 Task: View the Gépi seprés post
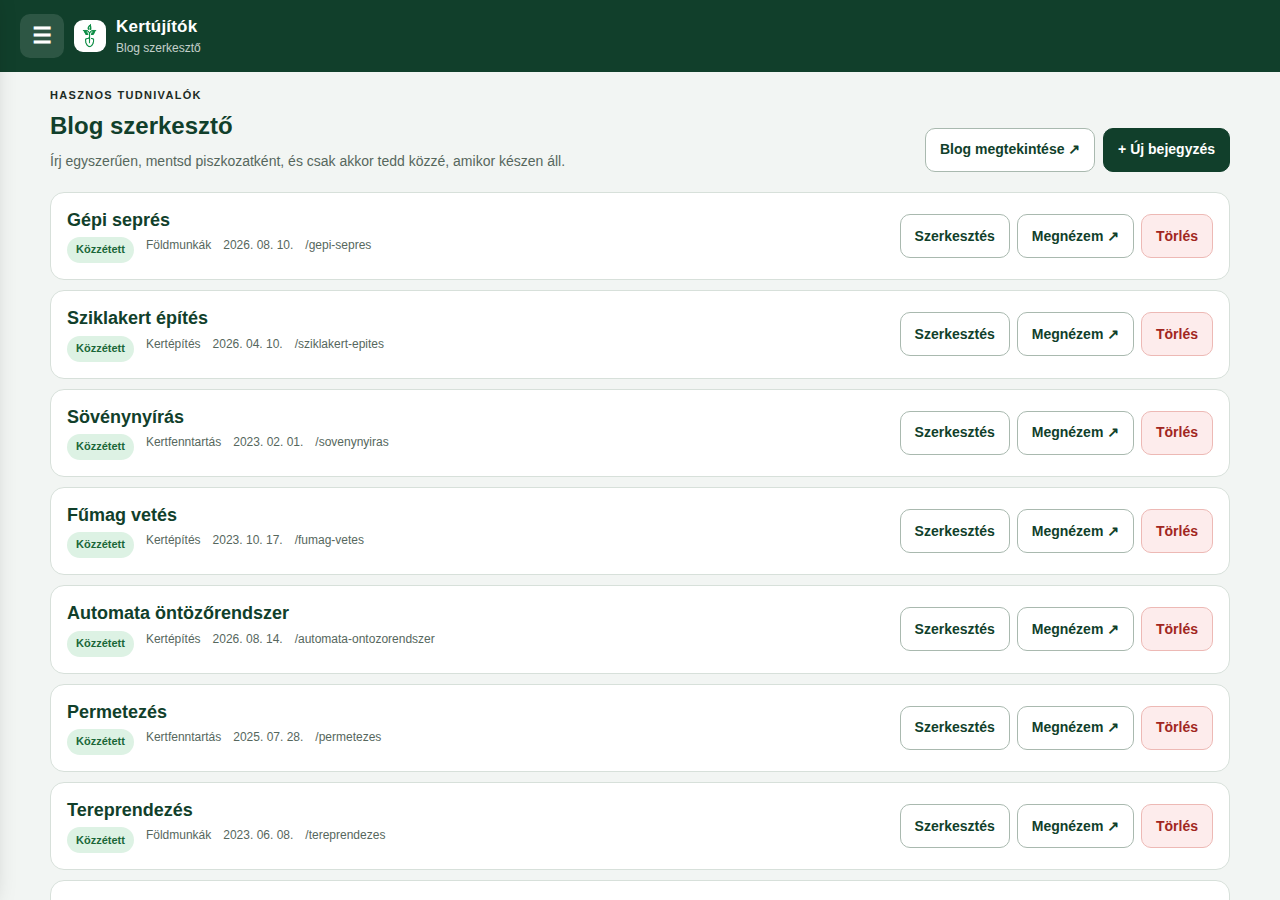1075,236
